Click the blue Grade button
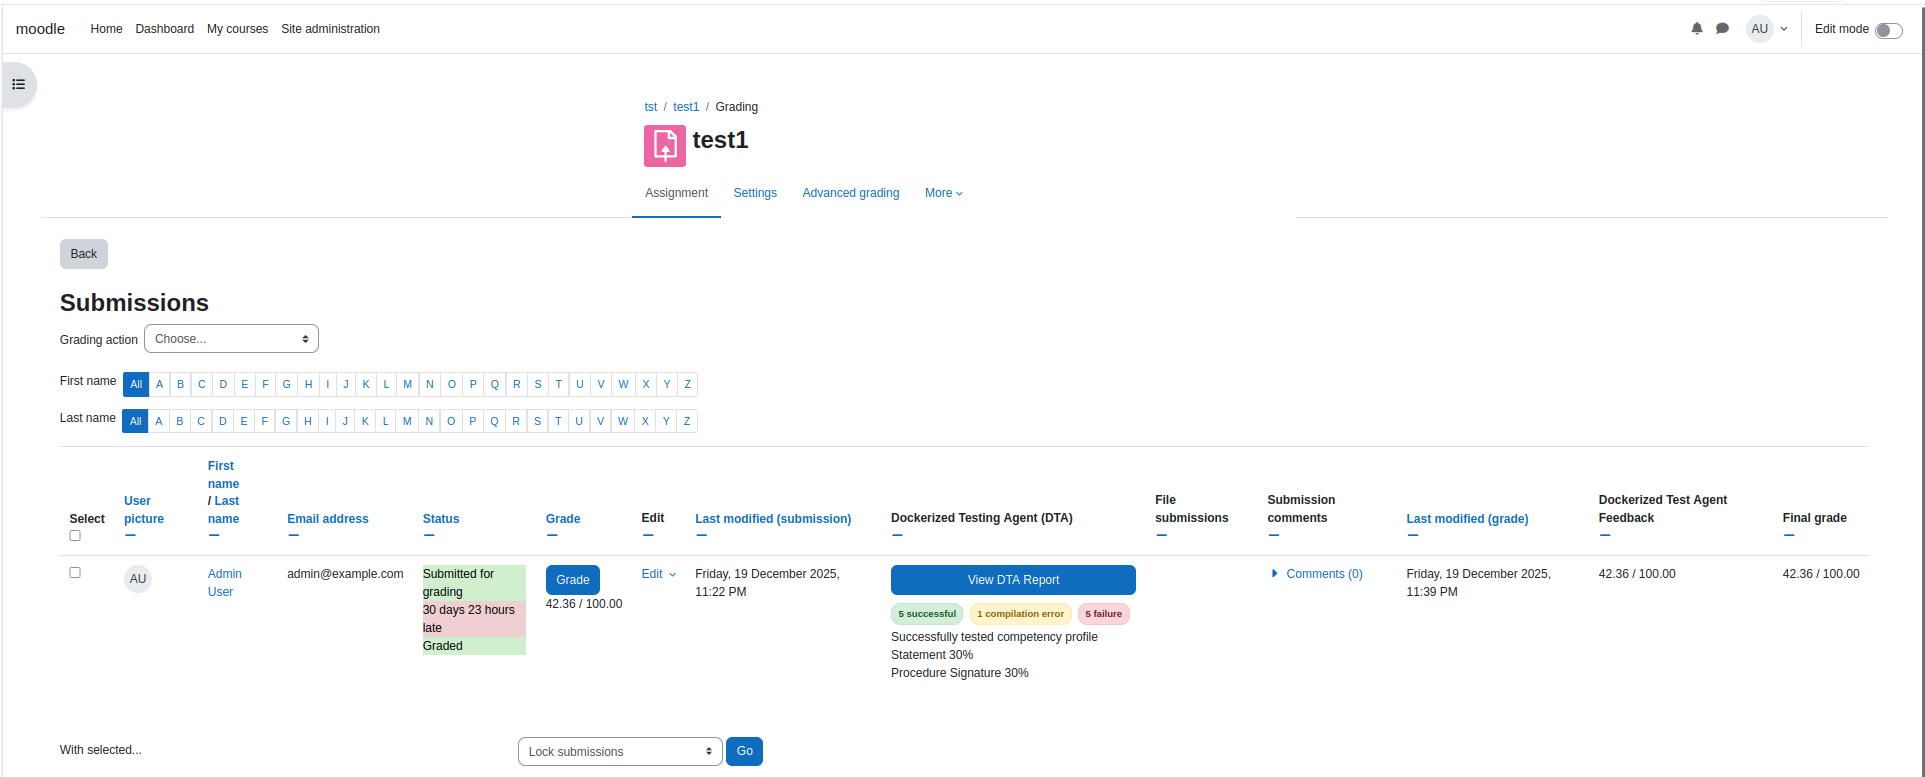Image resolution: width=1925 pixels, height=777 pixels. tap(573, 580)
